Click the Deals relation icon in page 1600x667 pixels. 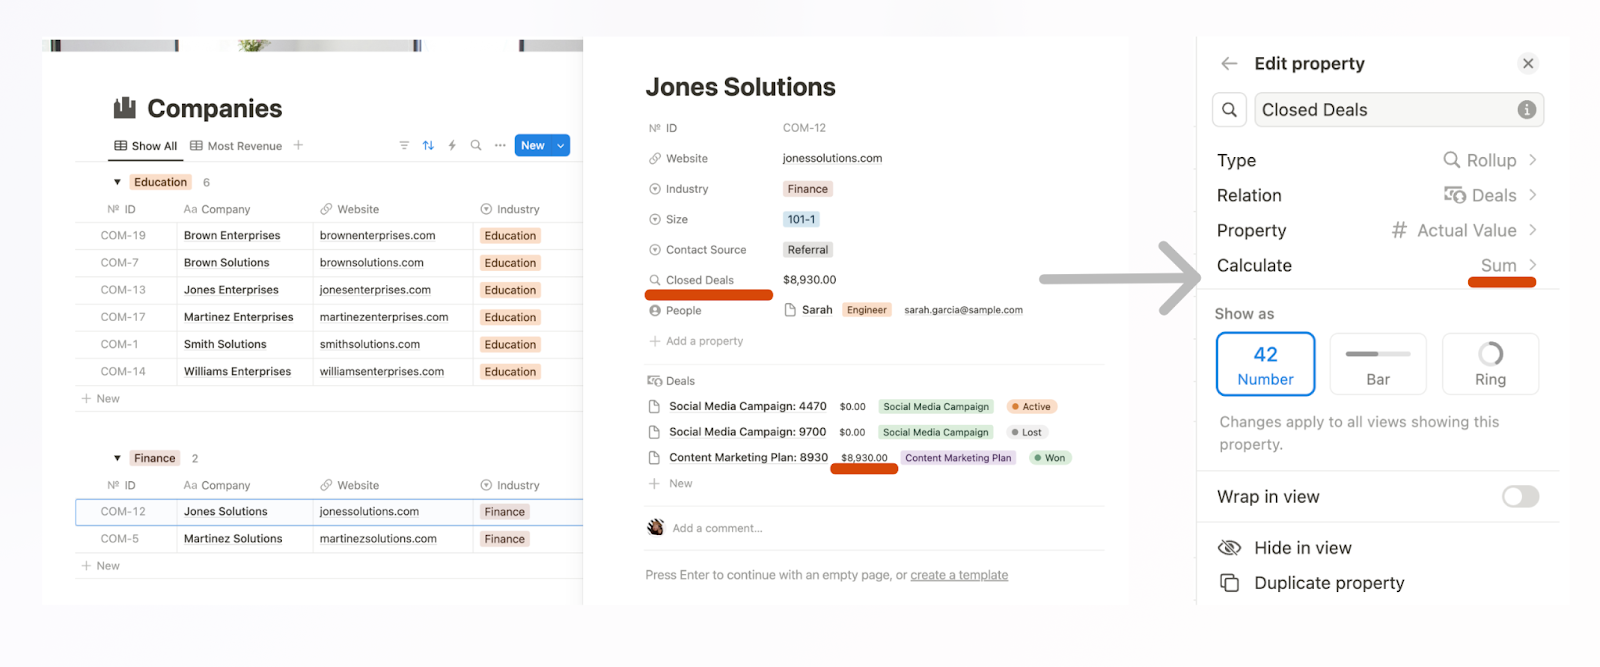click(x=654, y=381)
